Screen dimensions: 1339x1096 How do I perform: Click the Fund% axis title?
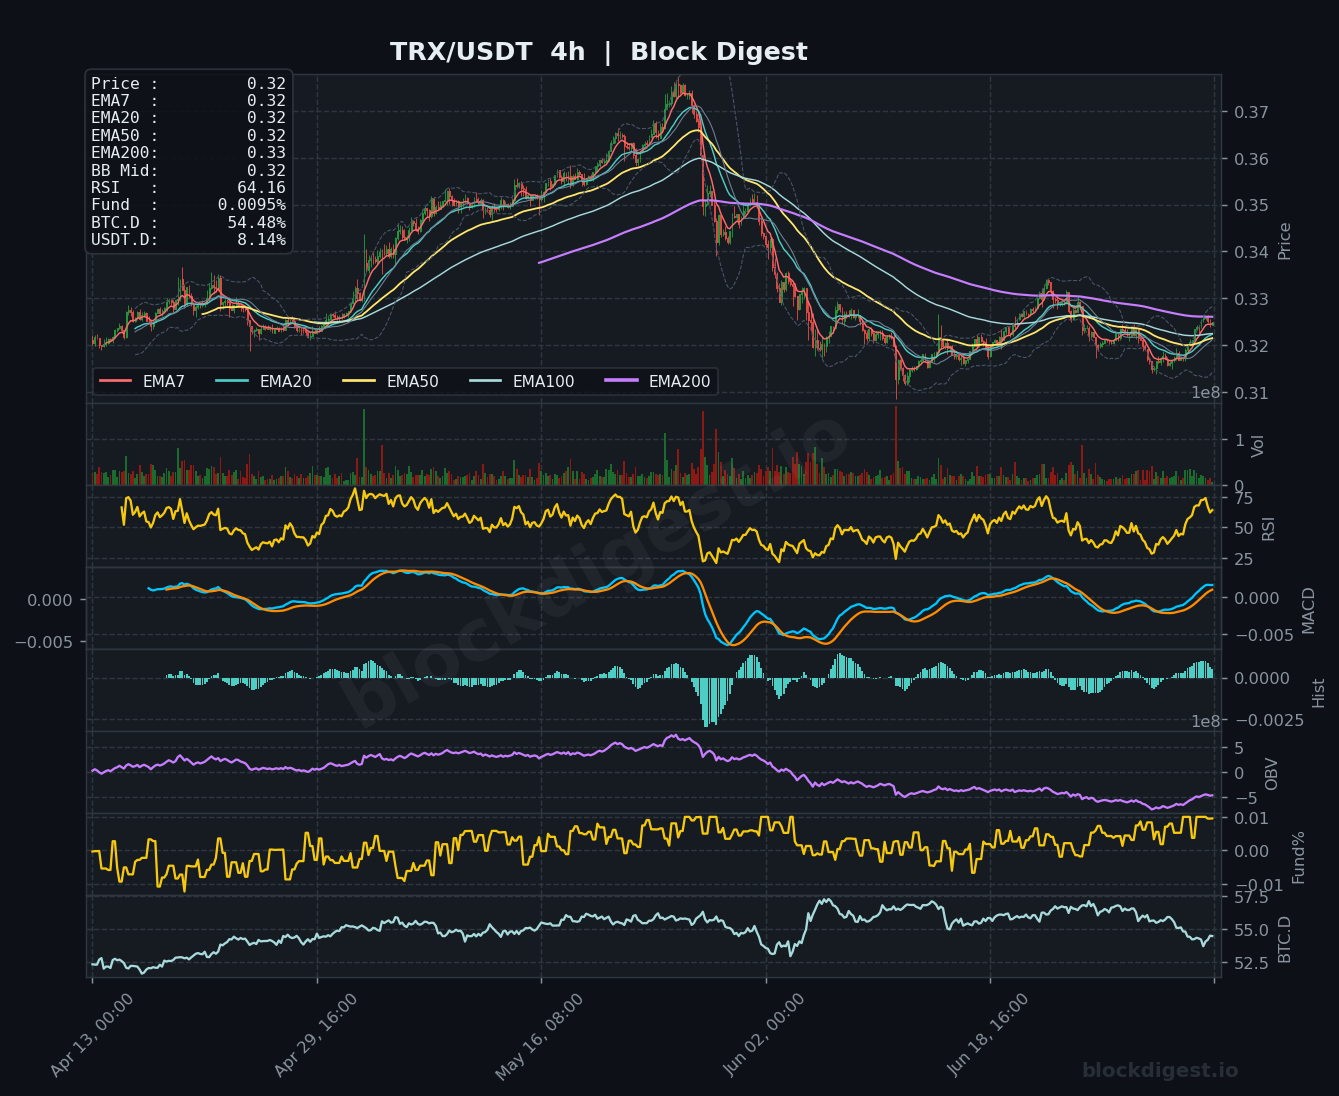click(1299, 857)
